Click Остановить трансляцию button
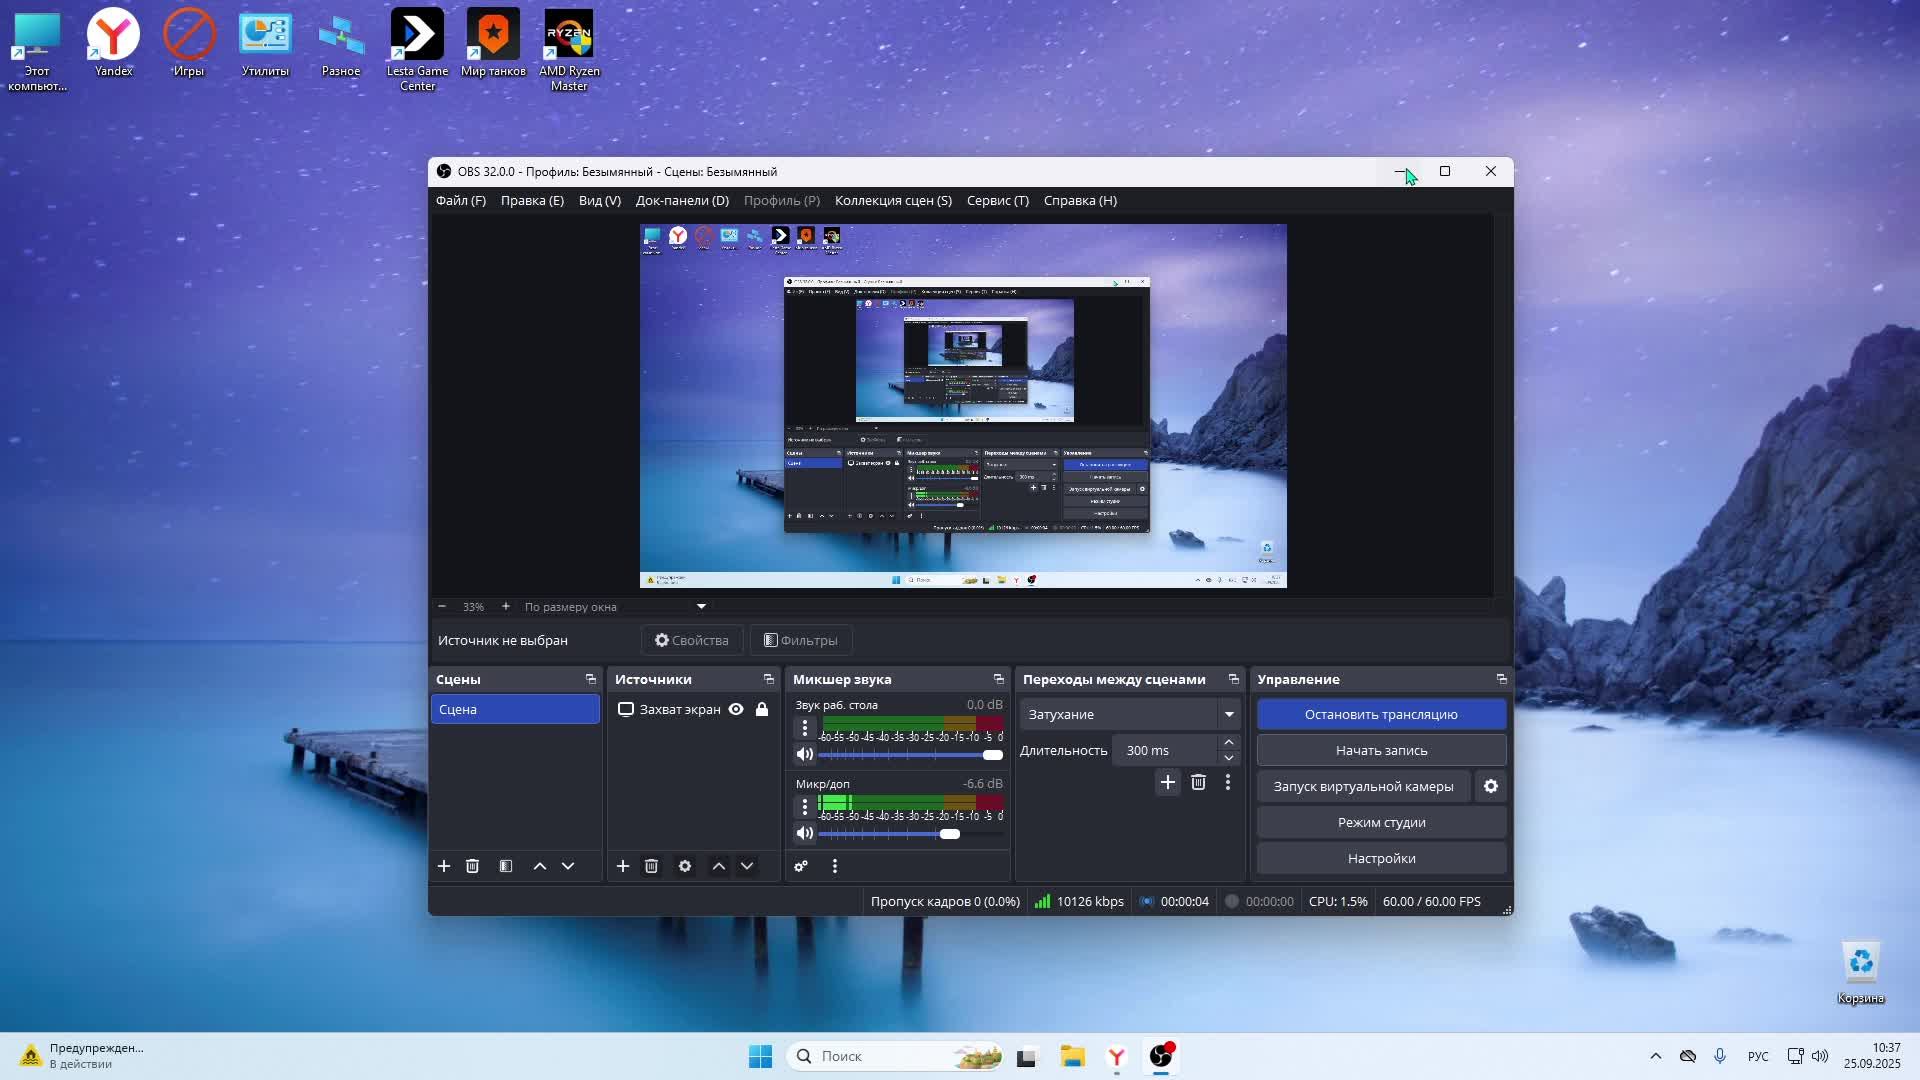 coord(1381,714)
